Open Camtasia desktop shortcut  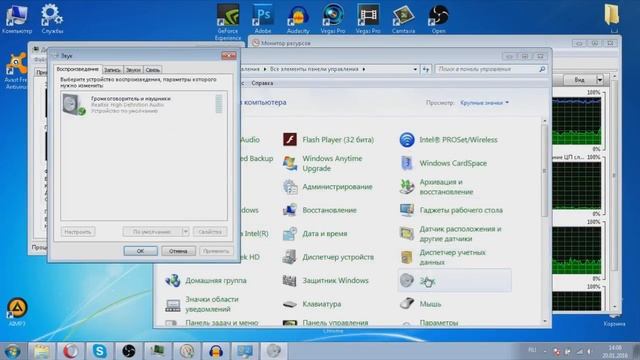coord(403,18)
